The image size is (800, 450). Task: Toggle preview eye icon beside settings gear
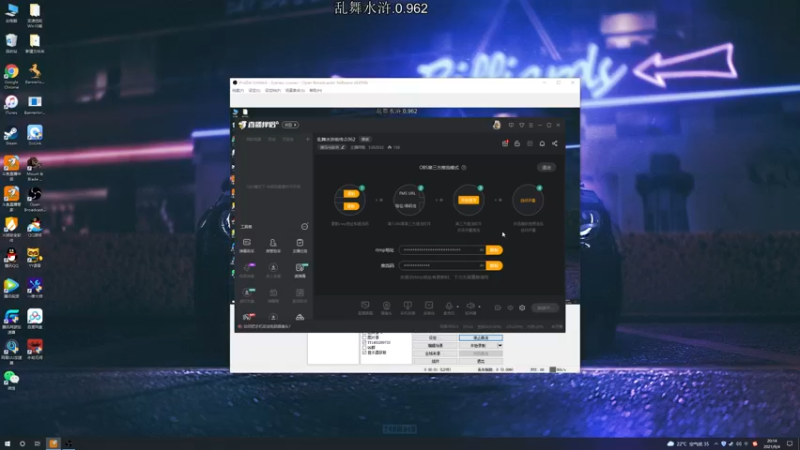(x=510, y=308)
